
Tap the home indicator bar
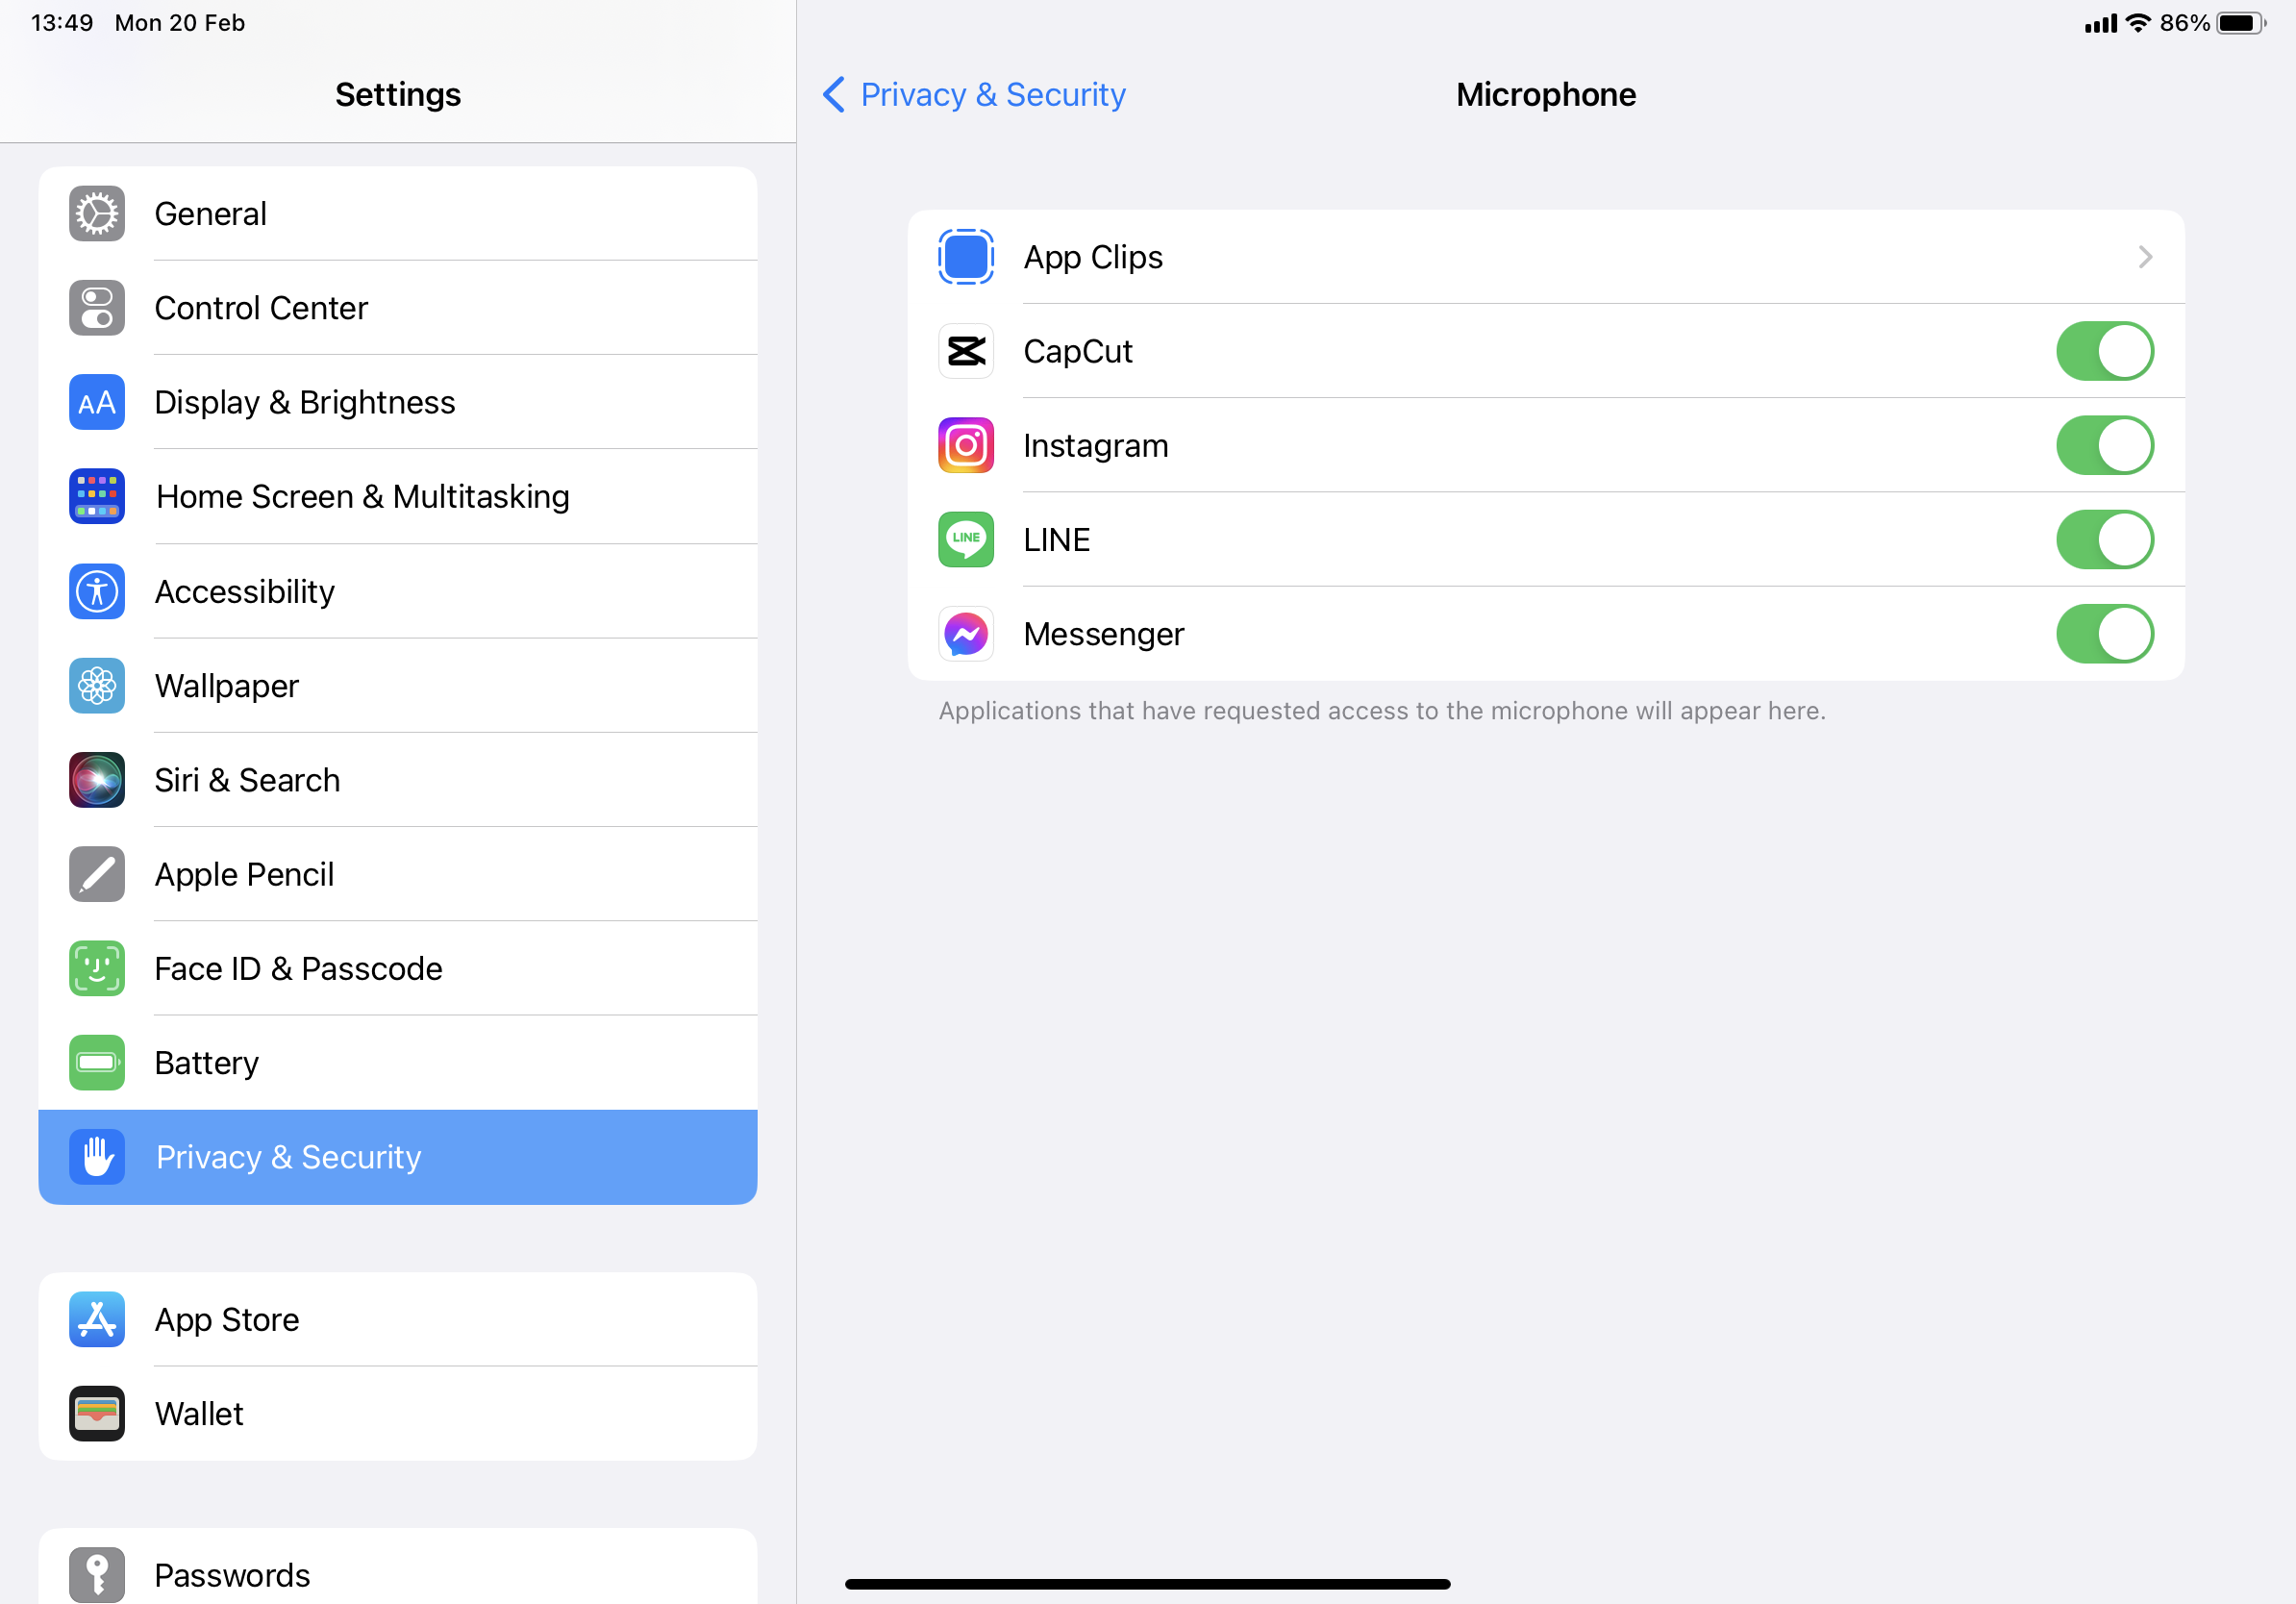[x=1147, y=1584]
